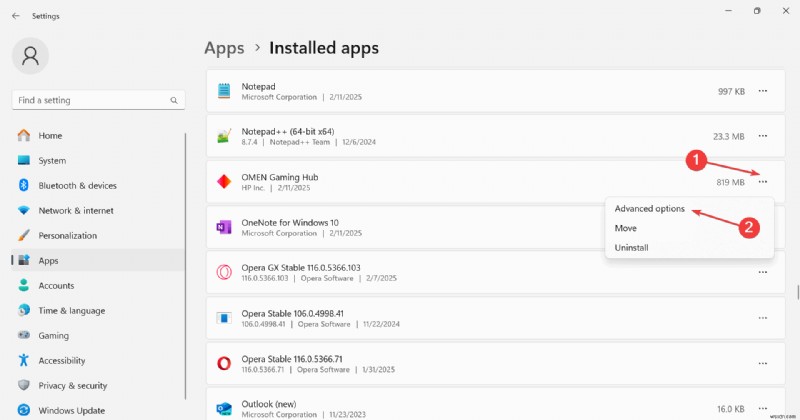
Task: Open more options for Outlook (new)
Action: 763,408
